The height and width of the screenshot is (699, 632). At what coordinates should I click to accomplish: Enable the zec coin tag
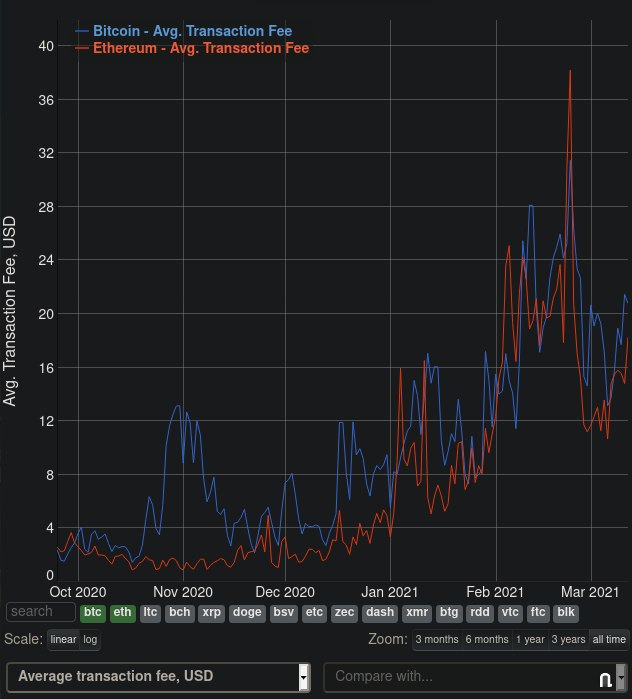[345, 613]
